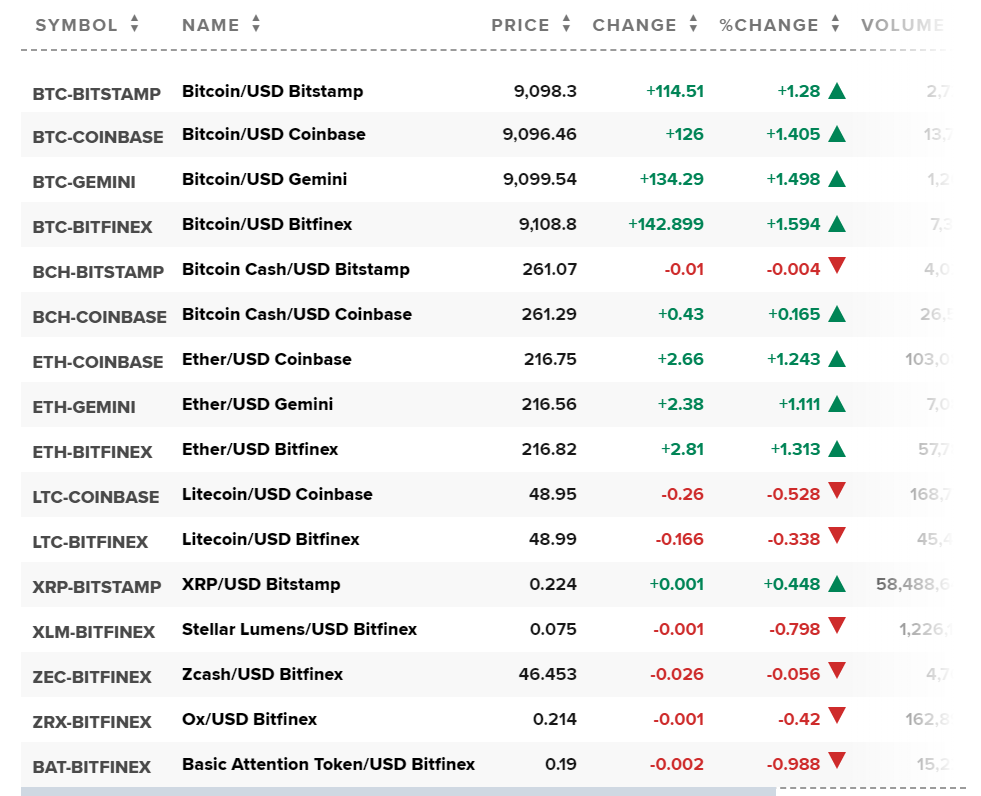The height and width of the screenshot is (796, 981).
Task: Click the green triangle beside +1.243
Action: click(x=836, y=359)
